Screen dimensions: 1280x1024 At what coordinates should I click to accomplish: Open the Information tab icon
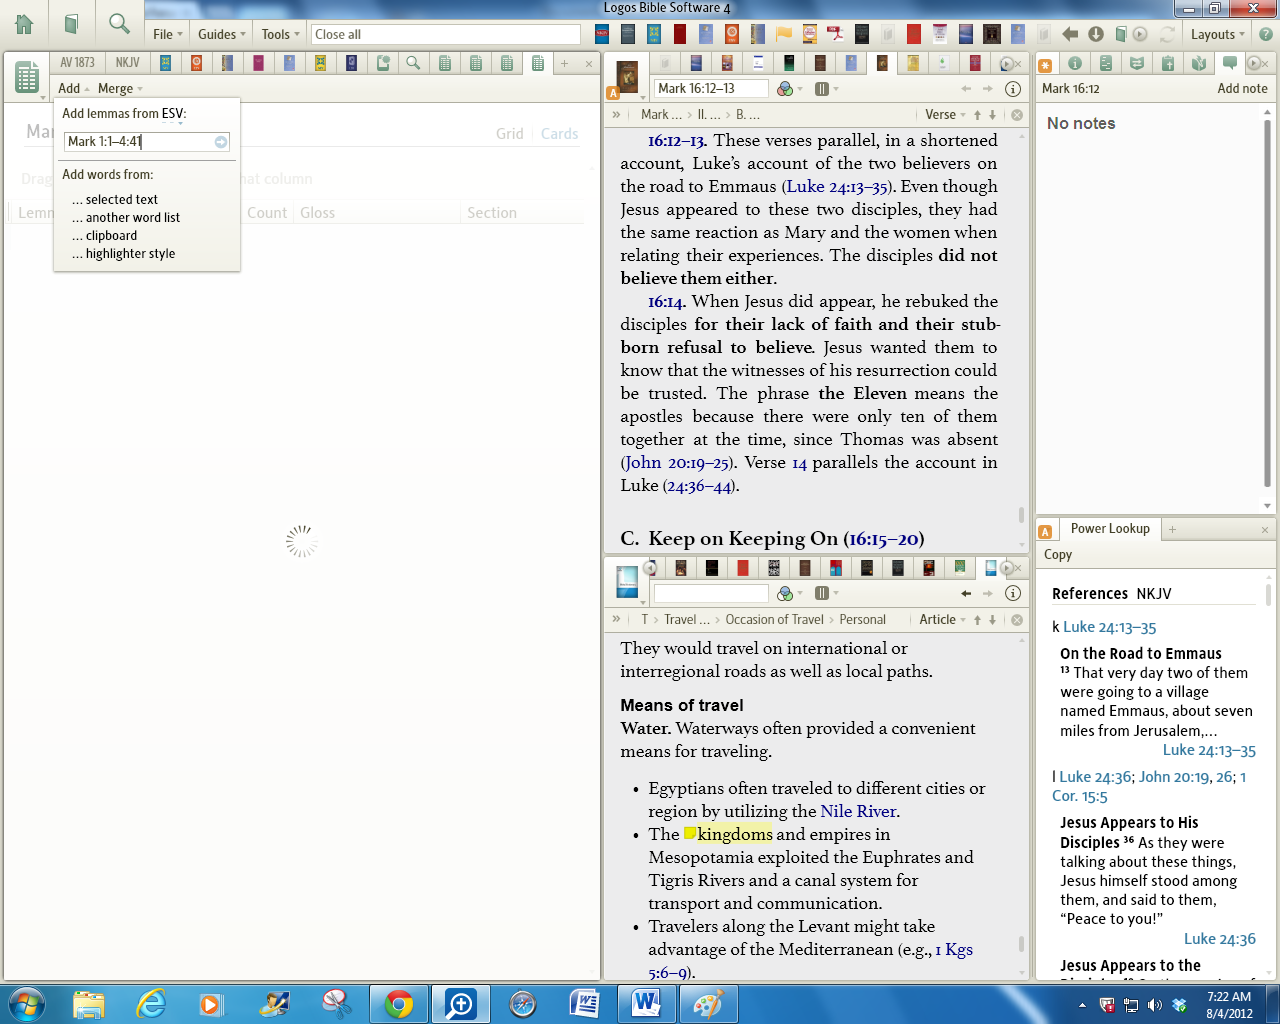click(x=1075, y=63)
